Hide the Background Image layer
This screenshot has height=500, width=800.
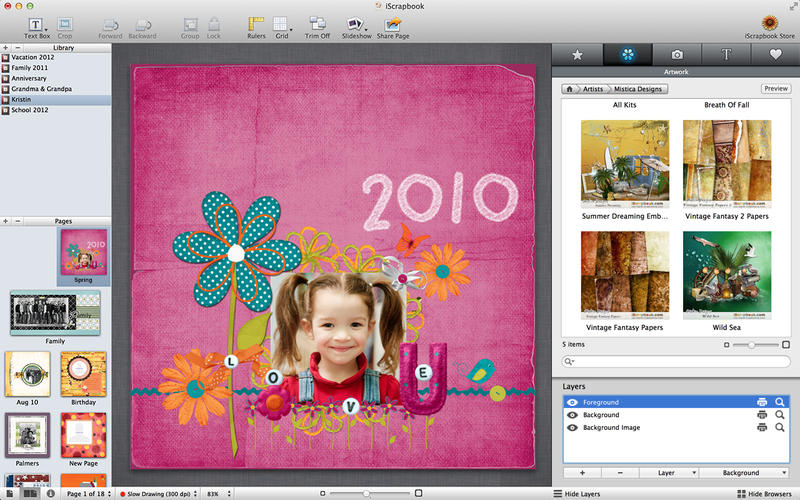572,428
